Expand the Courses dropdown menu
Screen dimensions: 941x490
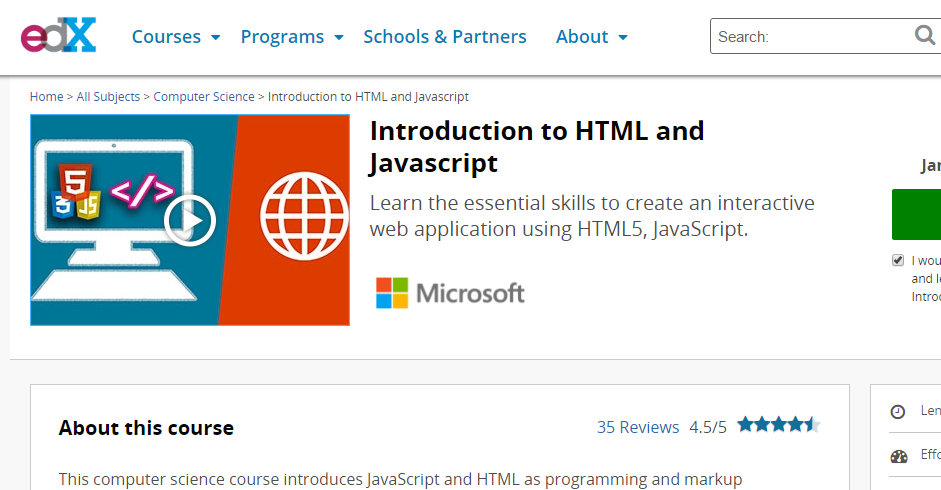click(176, 37)
